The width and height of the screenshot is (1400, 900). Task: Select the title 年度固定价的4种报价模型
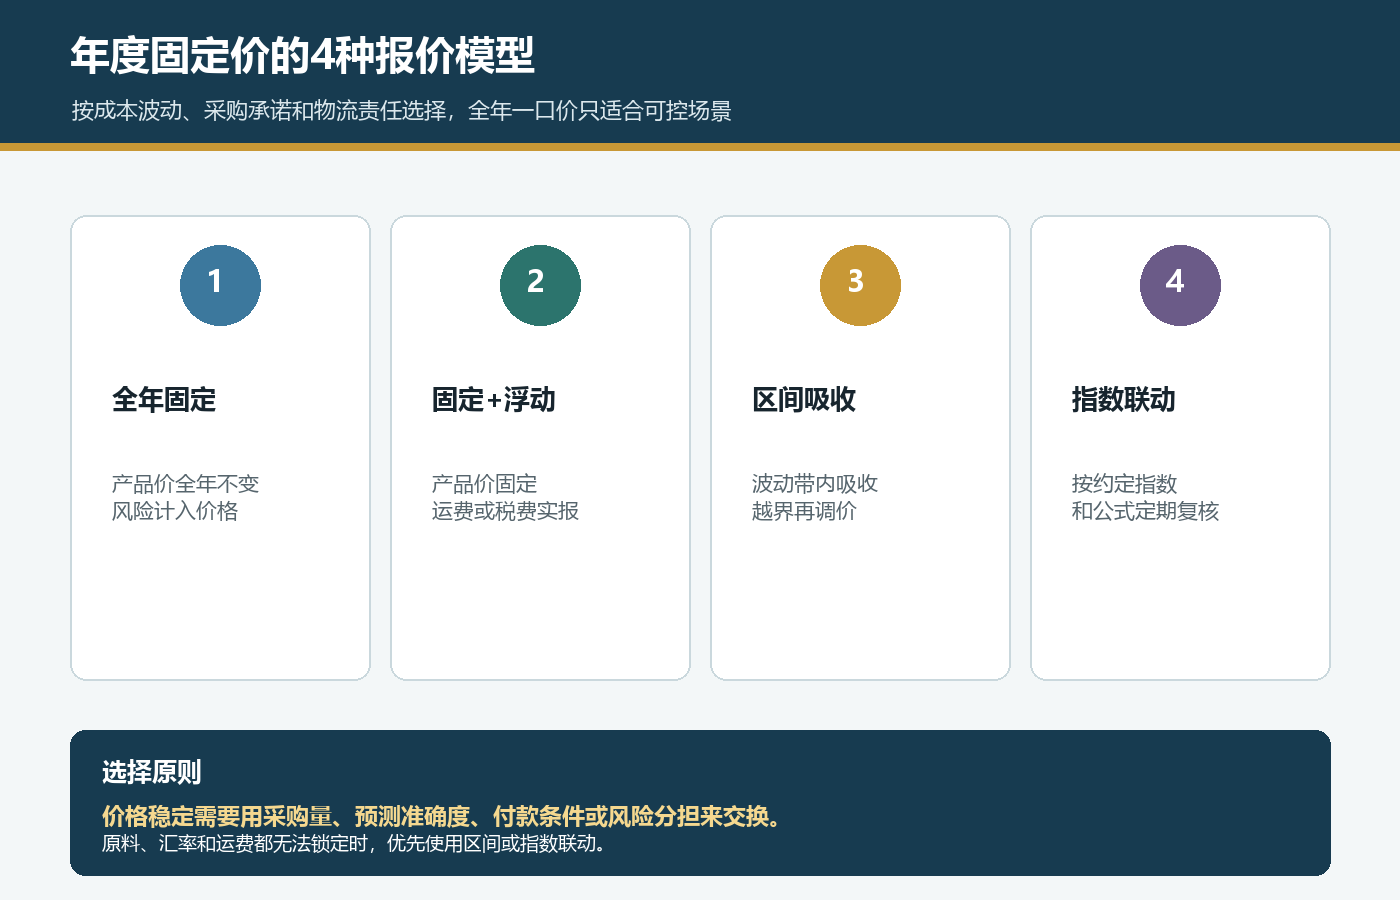click(302, 56)
